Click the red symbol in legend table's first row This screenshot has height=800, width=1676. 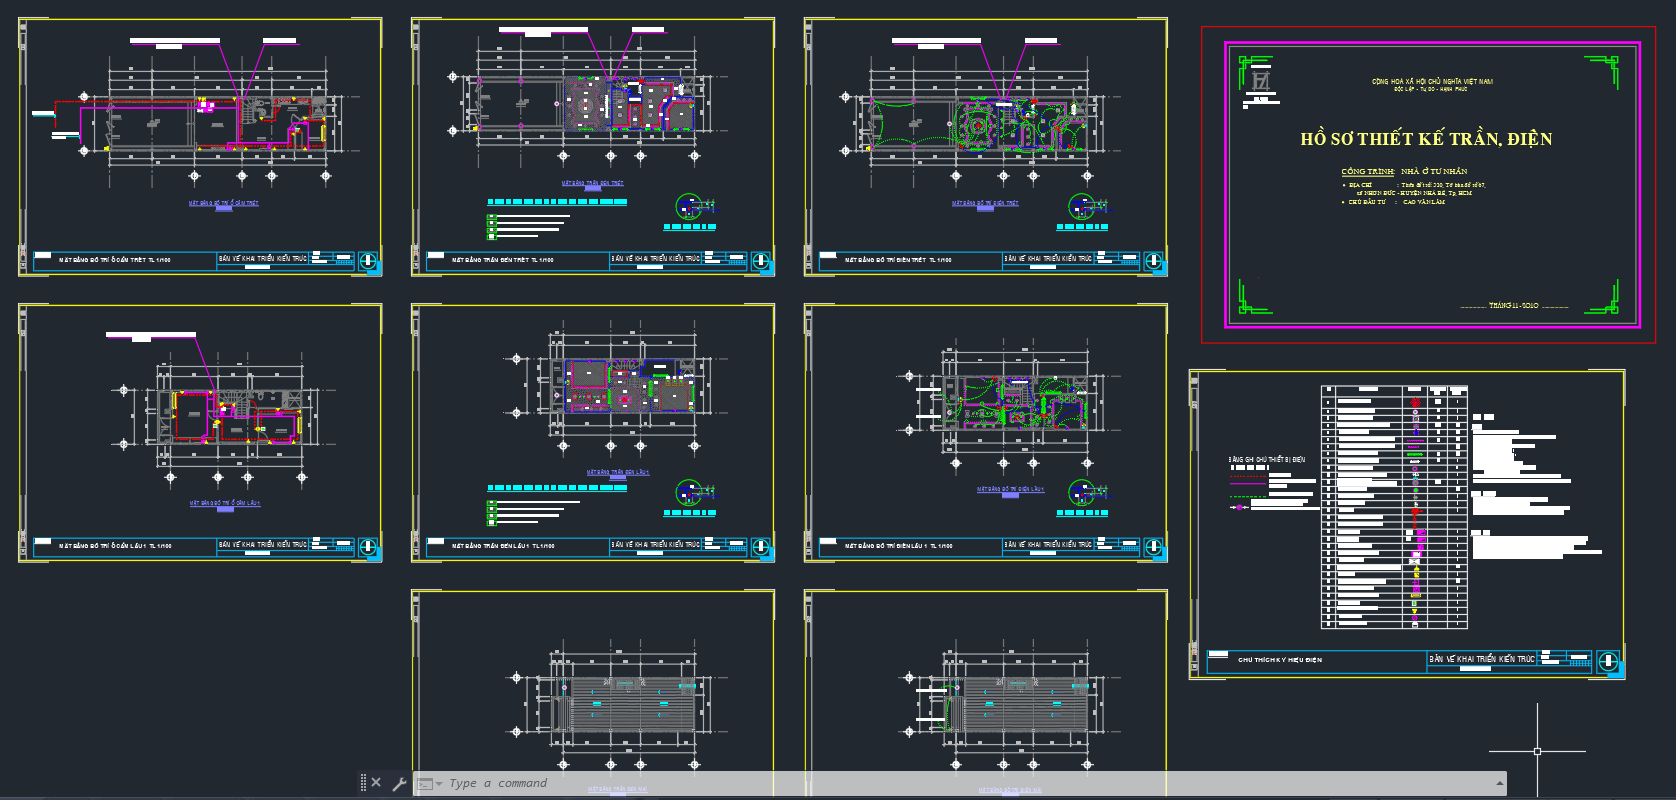pyautogui.click(x=1415, y=402)
